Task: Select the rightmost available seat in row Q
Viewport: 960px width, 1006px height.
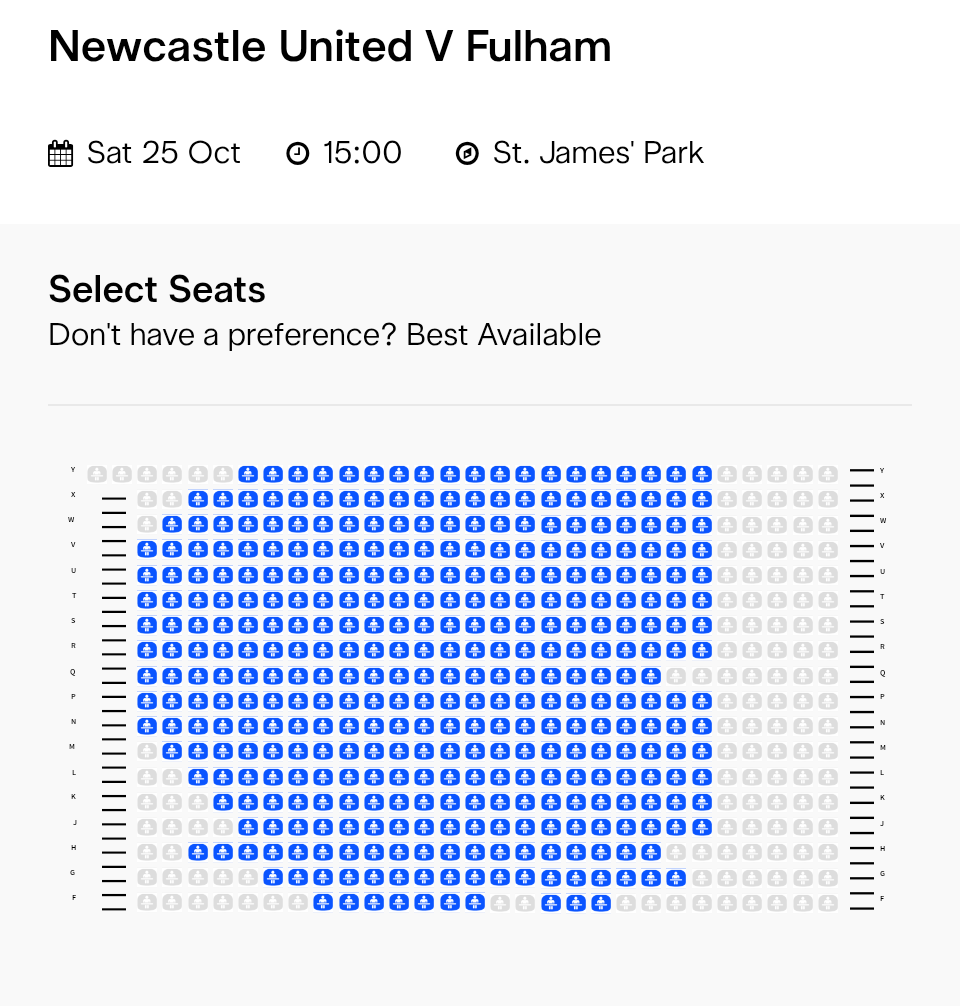Action: [651, 676]
